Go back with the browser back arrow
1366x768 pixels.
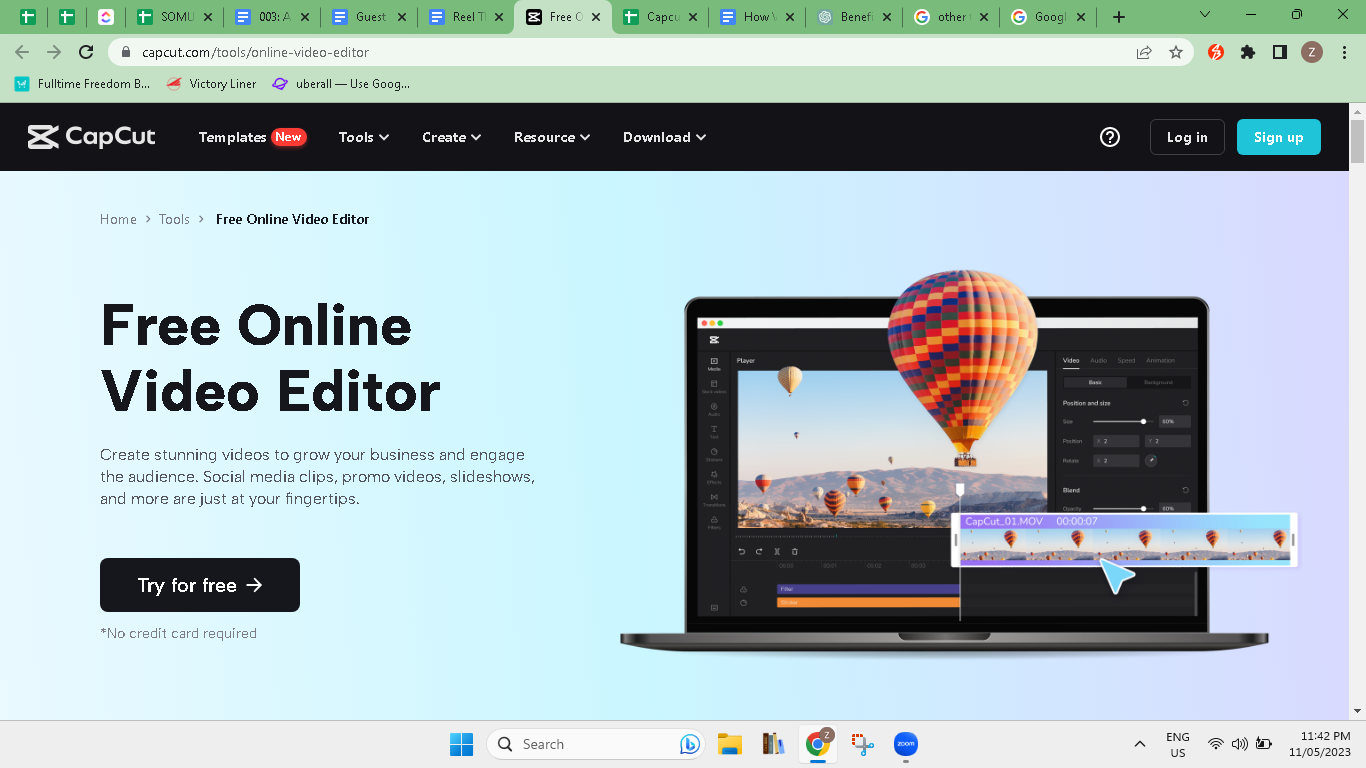pos(22,52)
